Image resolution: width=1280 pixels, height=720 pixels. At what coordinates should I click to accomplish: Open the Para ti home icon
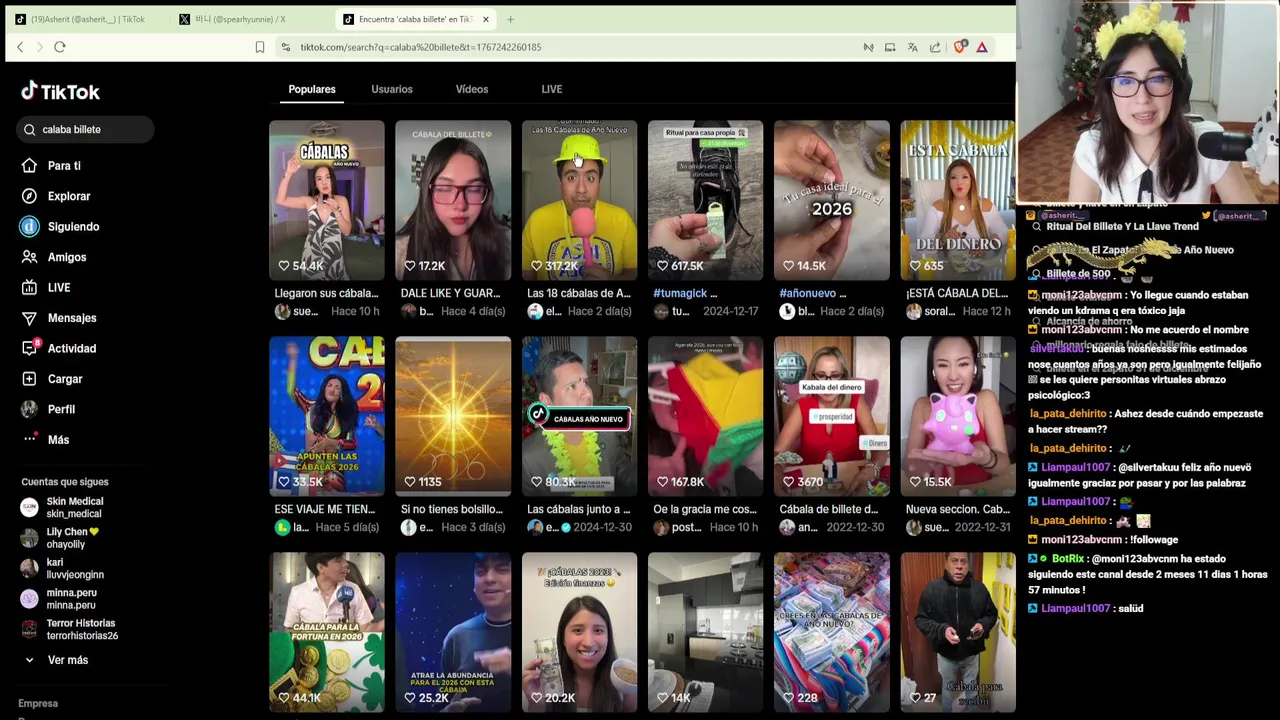click(29, 166)
